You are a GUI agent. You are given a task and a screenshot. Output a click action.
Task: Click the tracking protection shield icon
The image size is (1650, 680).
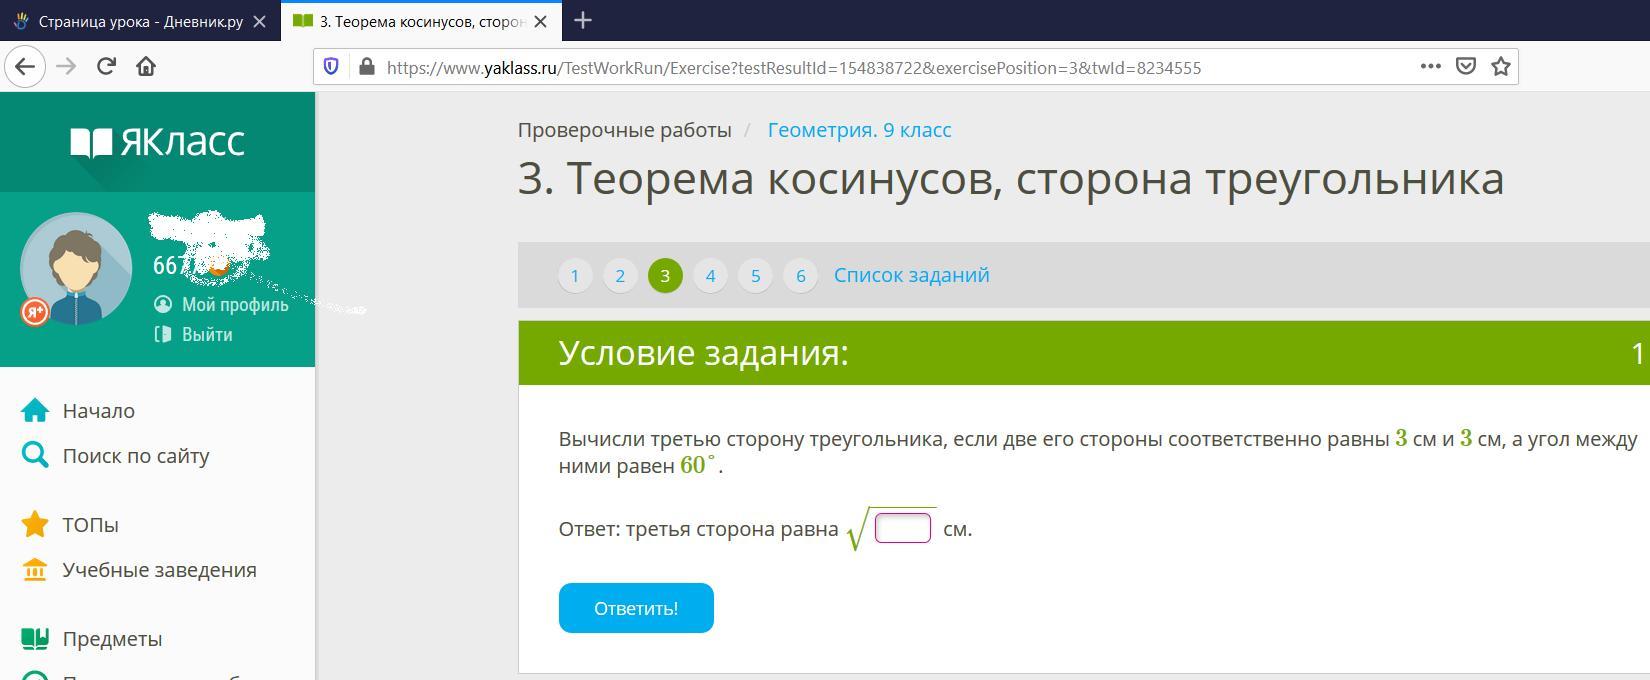coord(331,67)
